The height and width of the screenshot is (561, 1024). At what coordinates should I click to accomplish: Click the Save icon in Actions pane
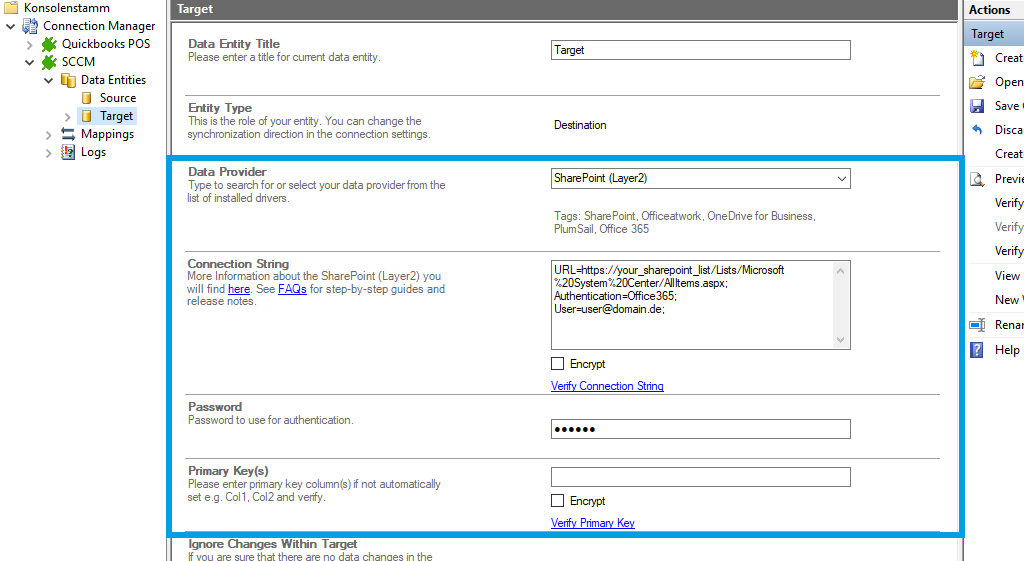tap(977, 106)
